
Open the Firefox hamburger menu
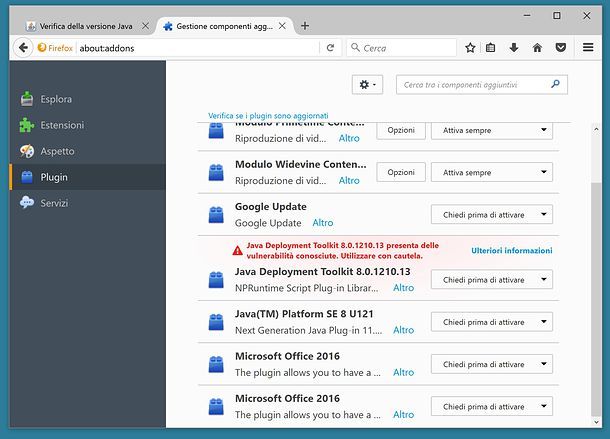click(588, 47)
